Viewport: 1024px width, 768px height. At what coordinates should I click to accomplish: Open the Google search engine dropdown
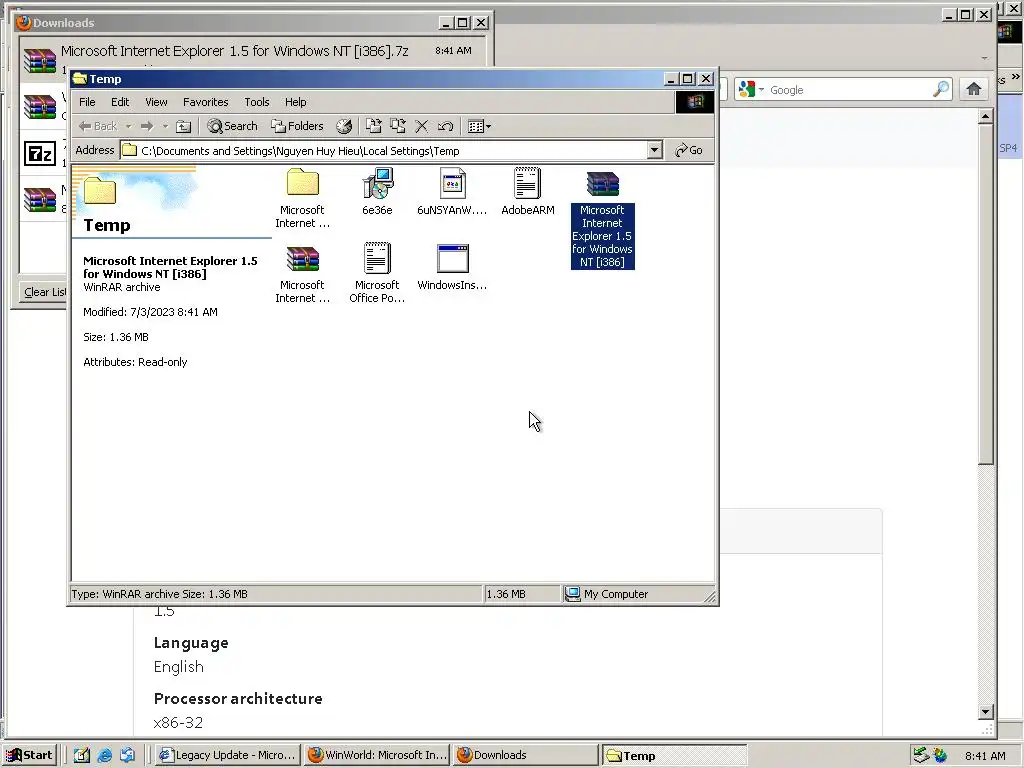pyautogui.click(x=751, y=89)
